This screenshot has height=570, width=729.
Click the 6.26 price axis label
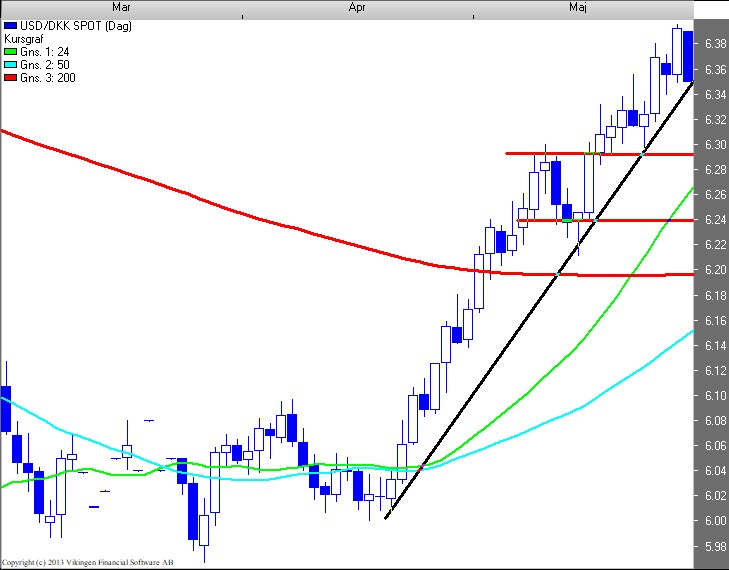click(x=716, y=195)
